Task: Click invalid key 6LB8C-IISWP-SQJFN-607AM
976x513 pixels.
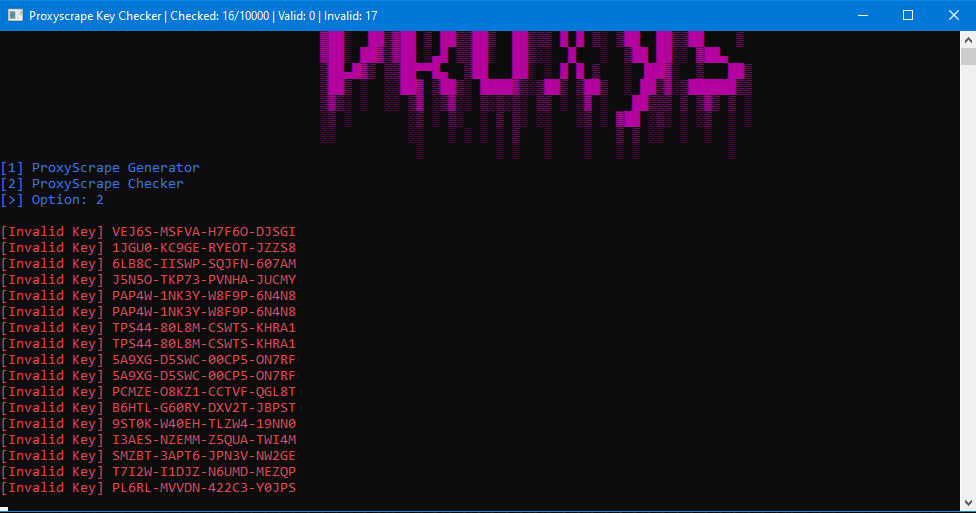Action: coord(204,264)
